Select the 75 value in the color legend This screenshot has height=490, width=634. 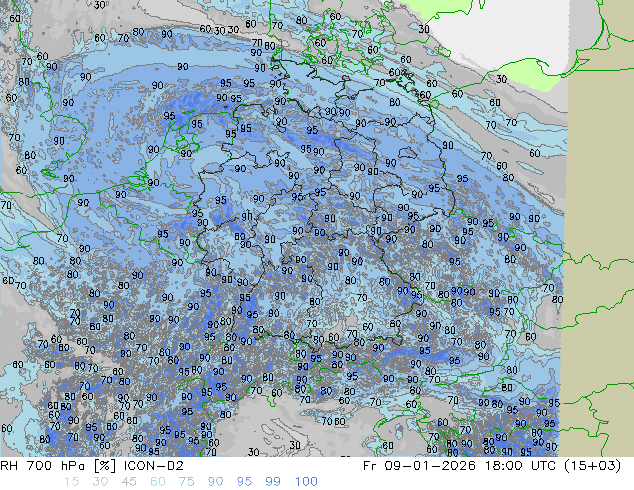click(186, 482)
